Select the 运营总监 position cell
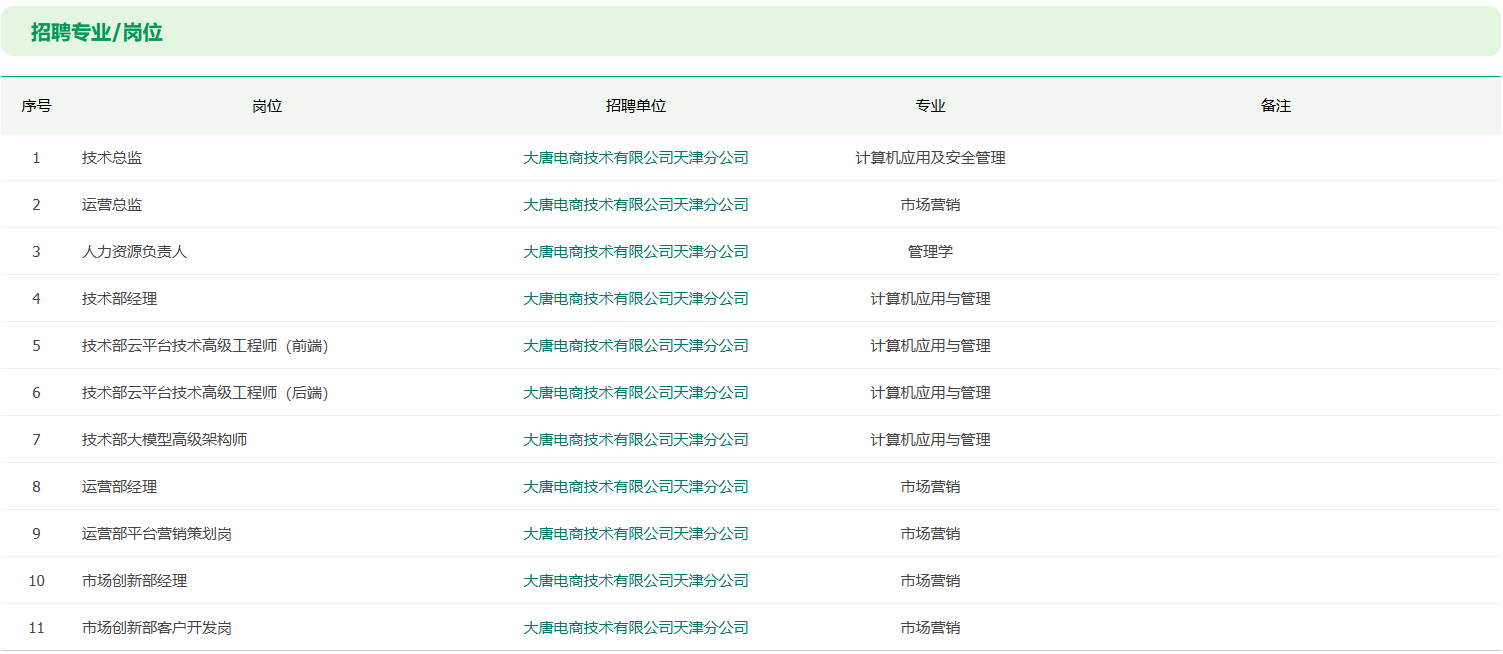Viewport: 1503px width, 654px height. coord(112,205)
